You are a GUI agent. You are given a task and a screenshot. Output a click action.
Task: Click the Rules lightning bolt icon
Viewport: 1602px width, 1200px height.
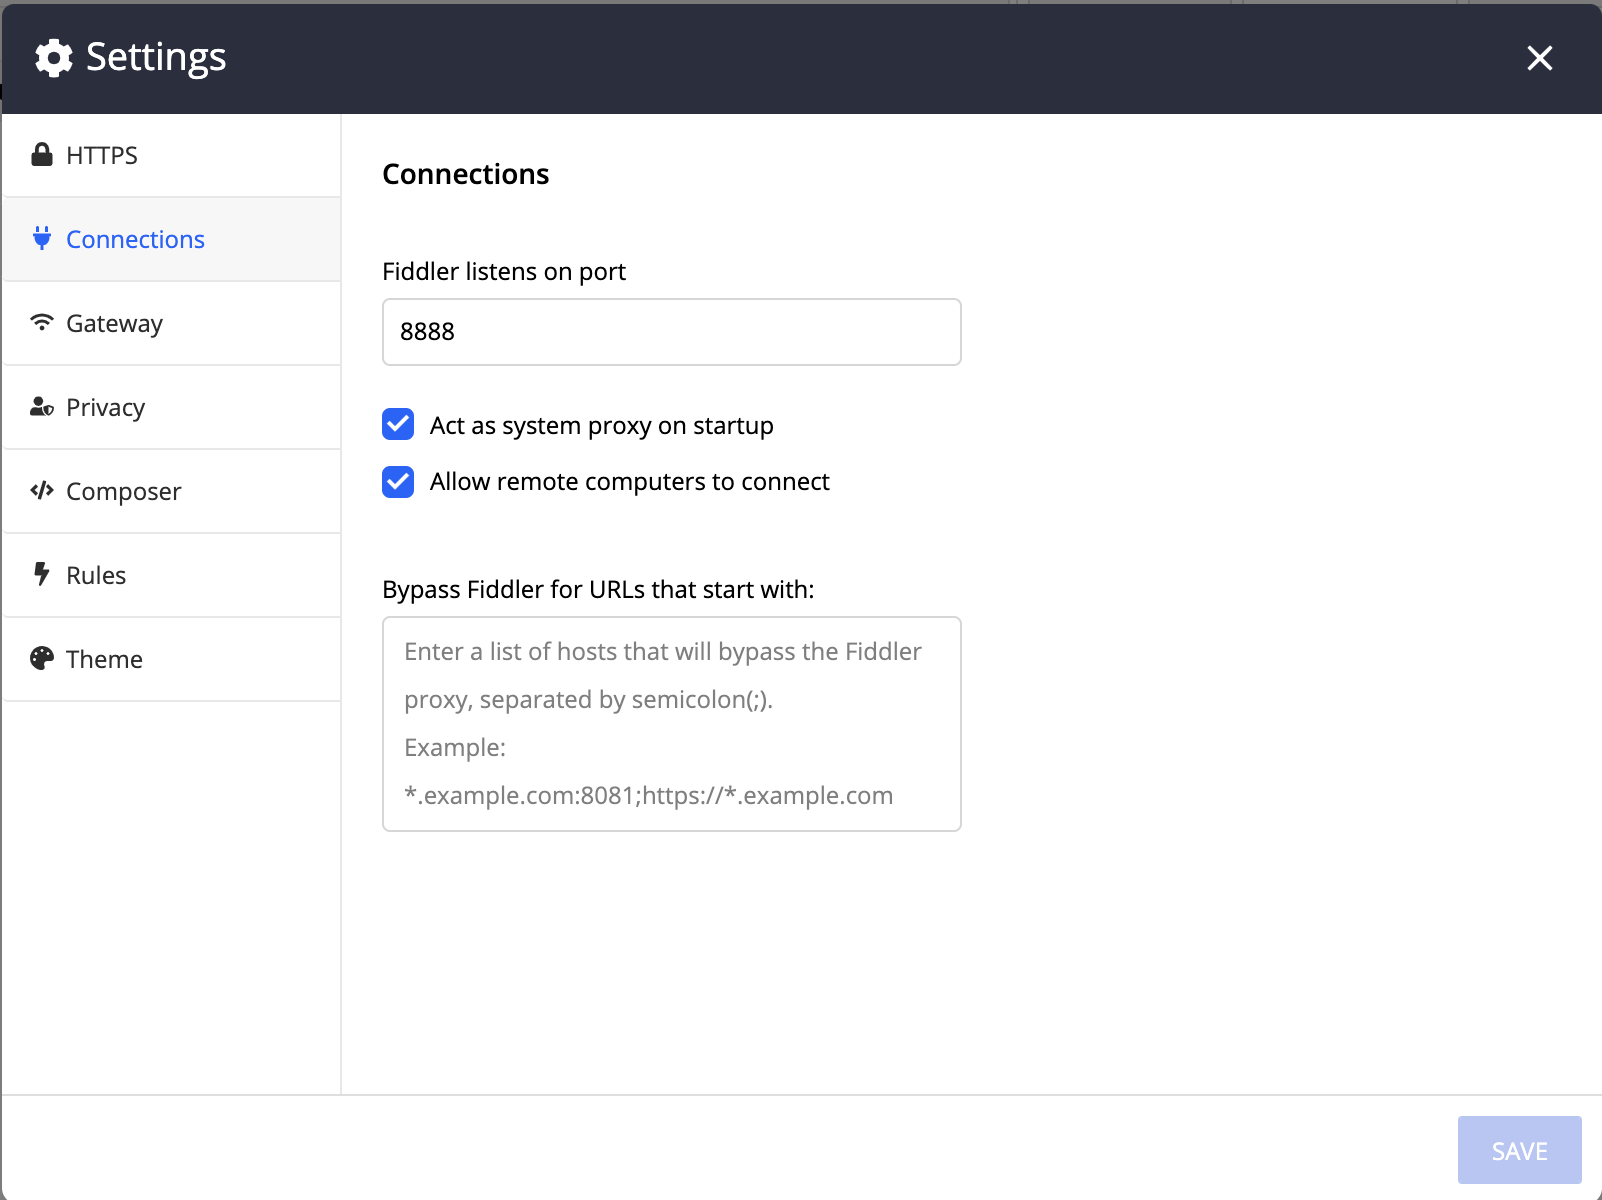click(42, 575)
